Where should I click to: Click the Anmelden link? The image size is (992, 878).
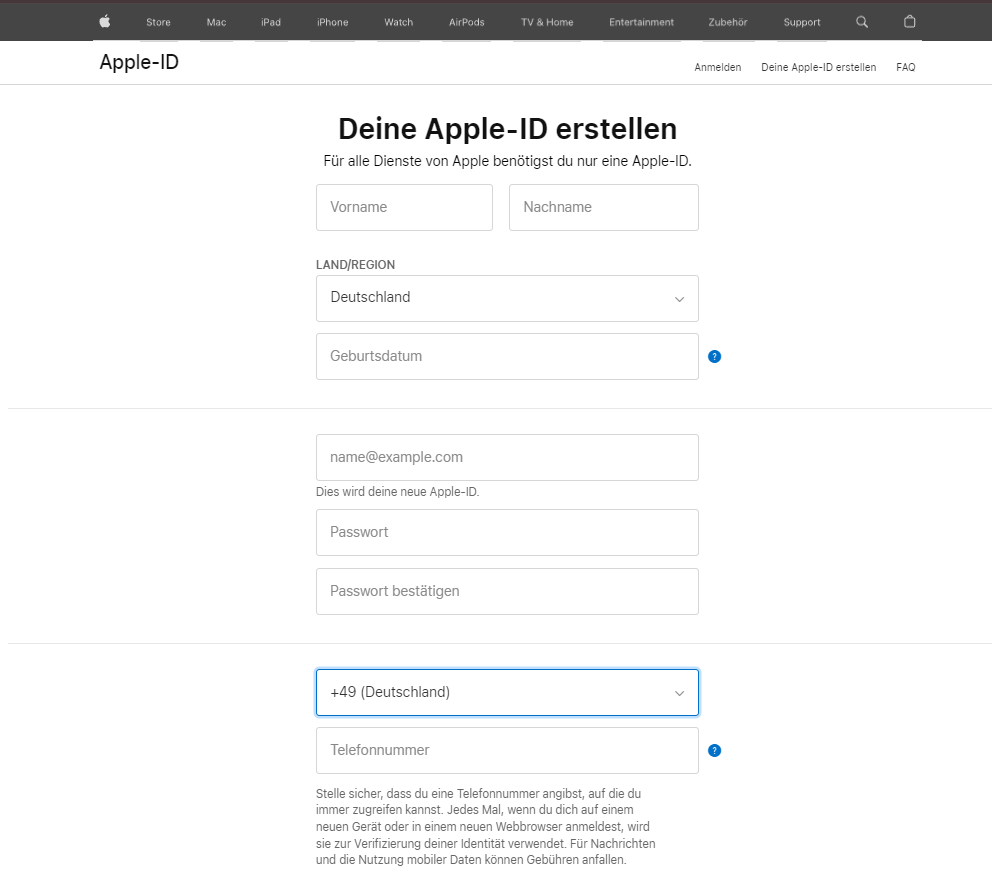[x=717, y=67]
